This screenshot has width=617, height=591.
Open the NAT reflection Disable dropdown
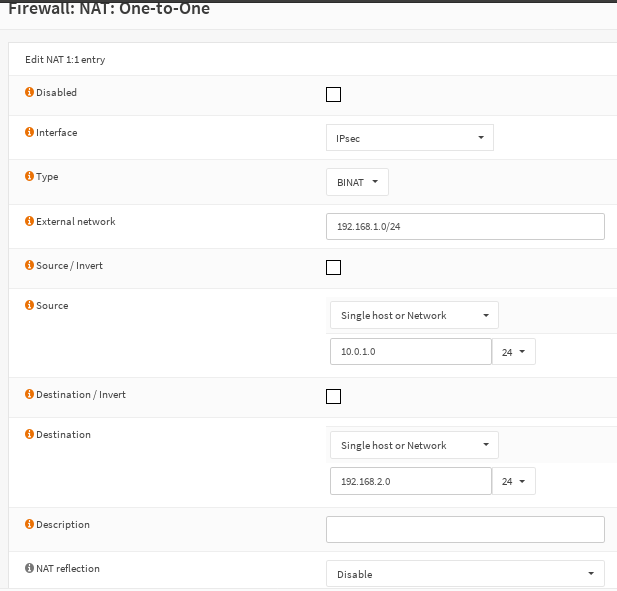tap(465, 574)
